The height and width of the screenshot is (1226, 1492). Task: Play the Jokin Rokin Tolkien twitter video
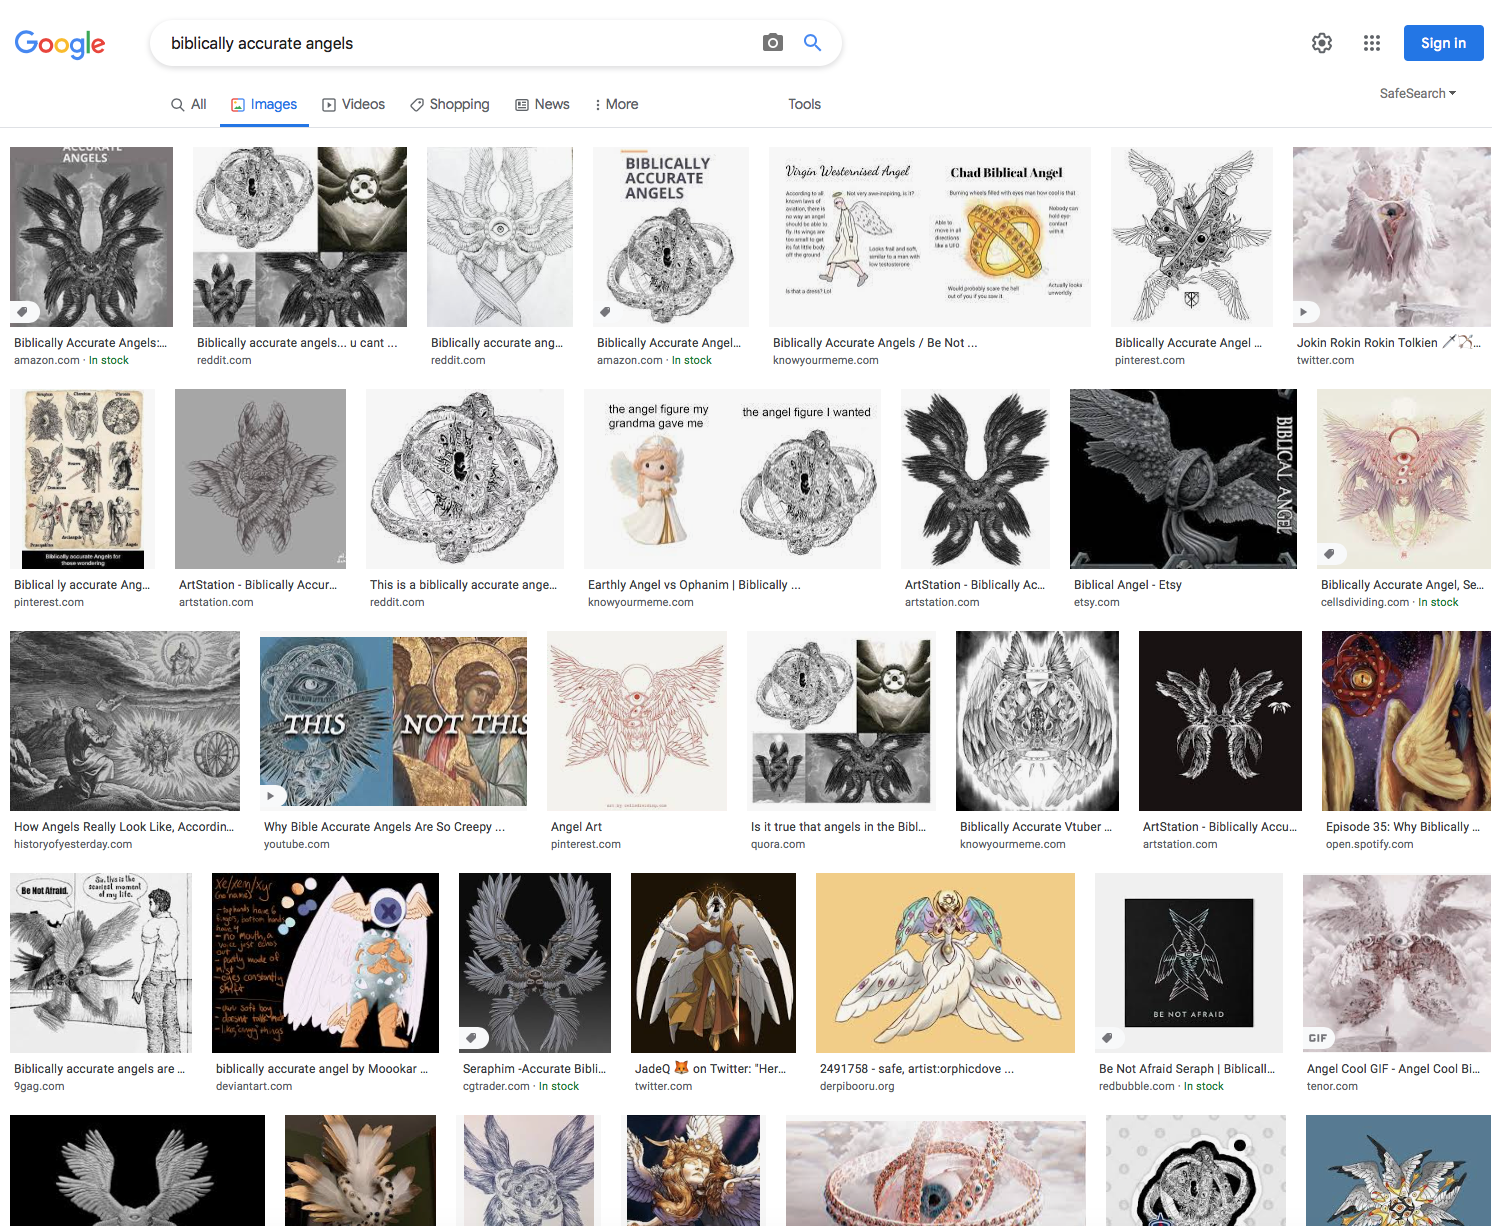click(1304, 312)
